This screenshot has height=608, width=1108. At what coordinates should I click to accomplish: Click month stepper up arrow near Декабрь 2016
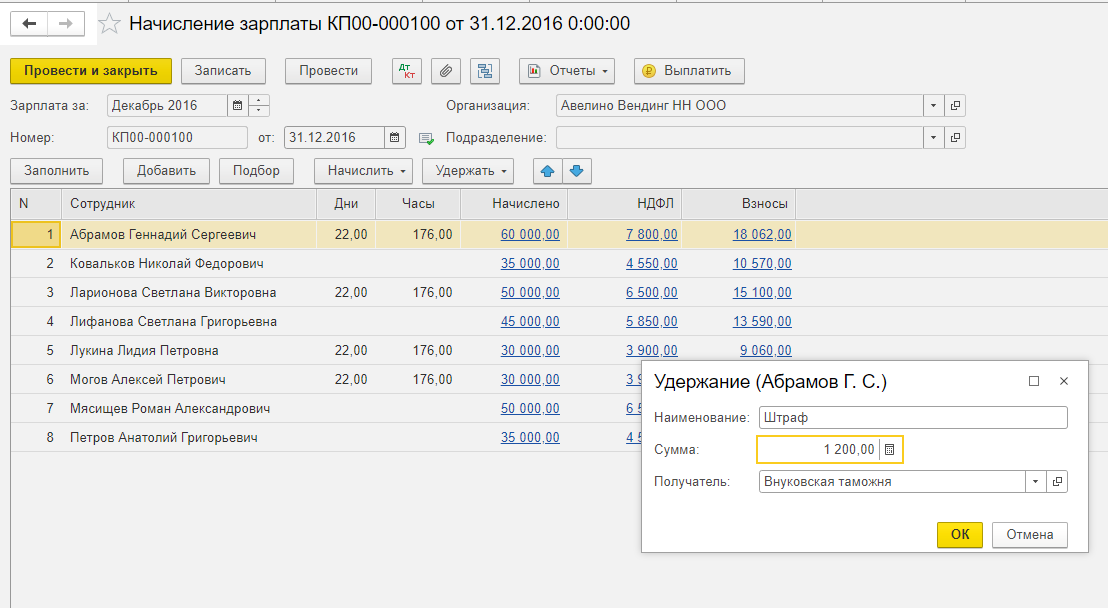coord(257,100)
